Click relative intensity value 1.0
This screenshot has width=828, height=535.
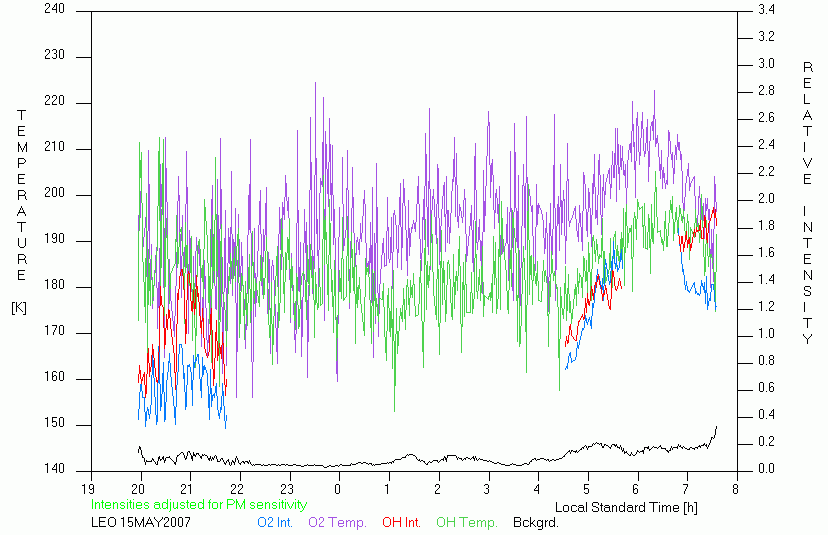[766, 334]
